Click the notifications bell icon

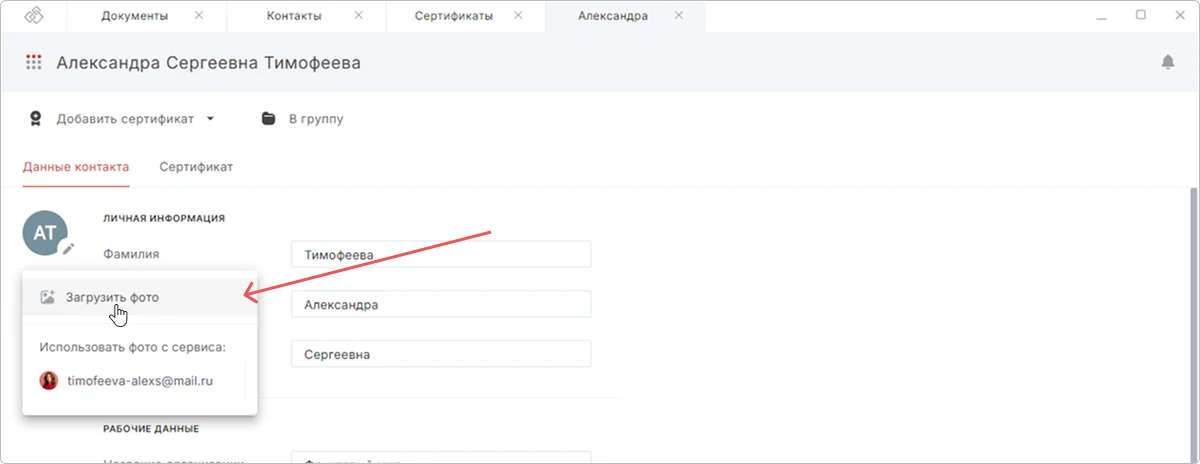pos(1167,62)
